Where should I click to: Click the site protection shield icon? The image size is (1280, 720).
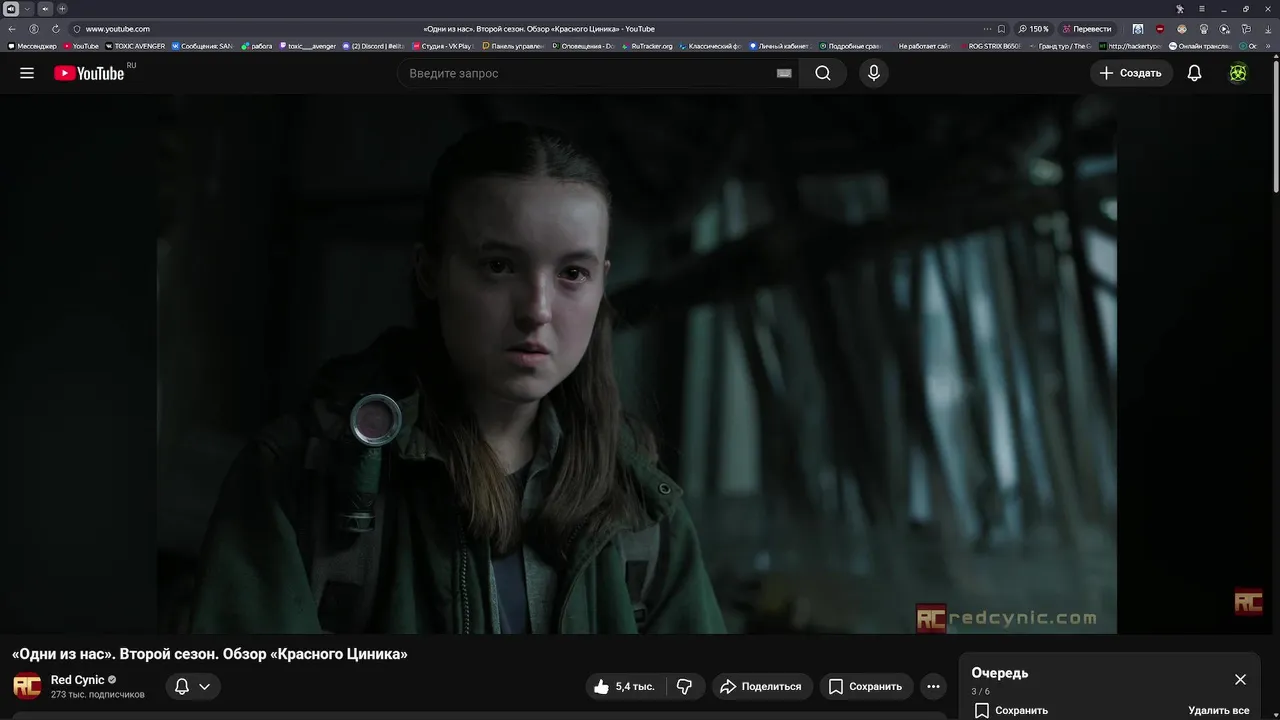pos(77,29)
